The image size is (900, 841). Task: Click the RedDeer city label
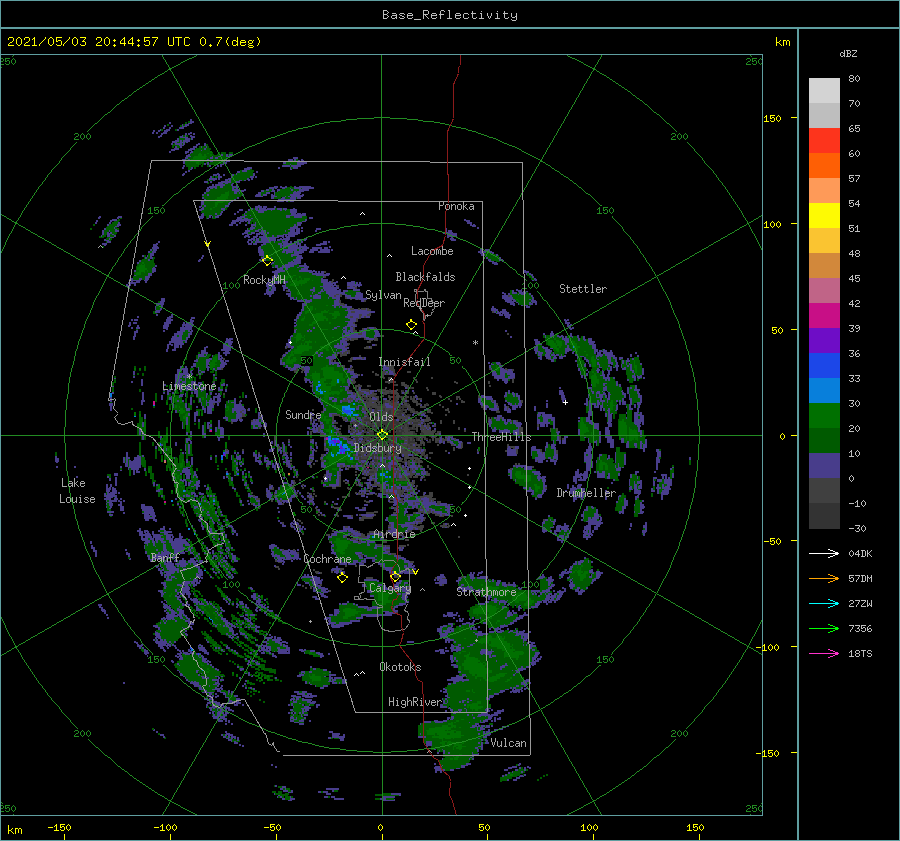424,303
